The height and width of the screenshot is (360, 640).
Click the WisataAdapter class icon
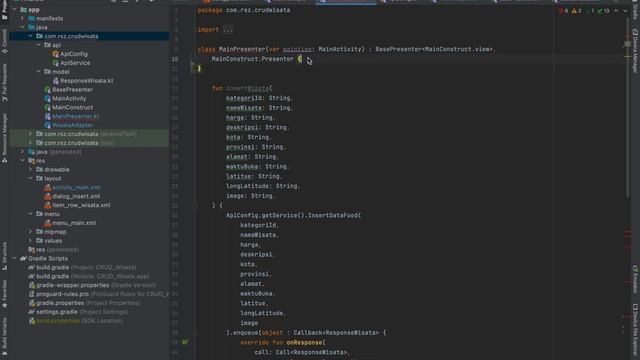point(47,125)
